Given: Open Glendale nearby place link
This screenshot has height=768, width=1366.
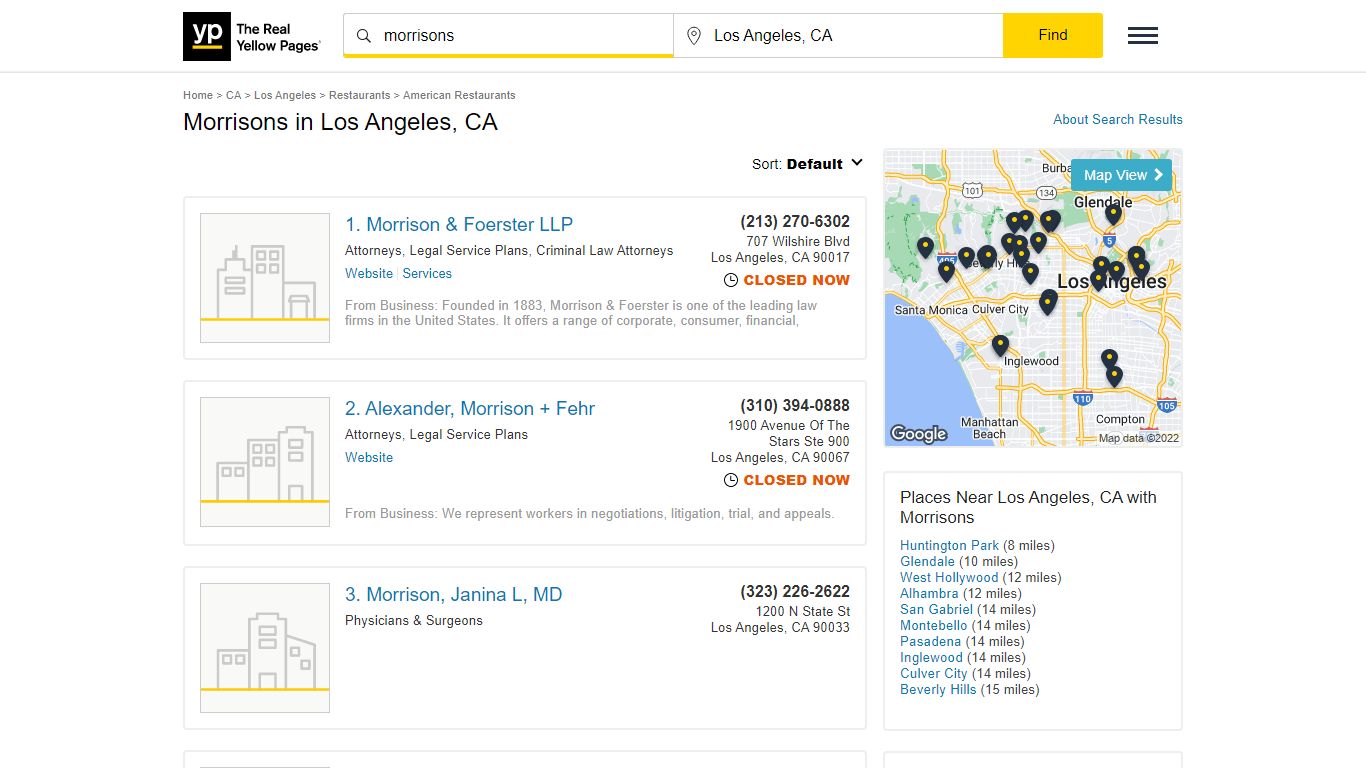Looking at the screenshot, I should [927, 562].
